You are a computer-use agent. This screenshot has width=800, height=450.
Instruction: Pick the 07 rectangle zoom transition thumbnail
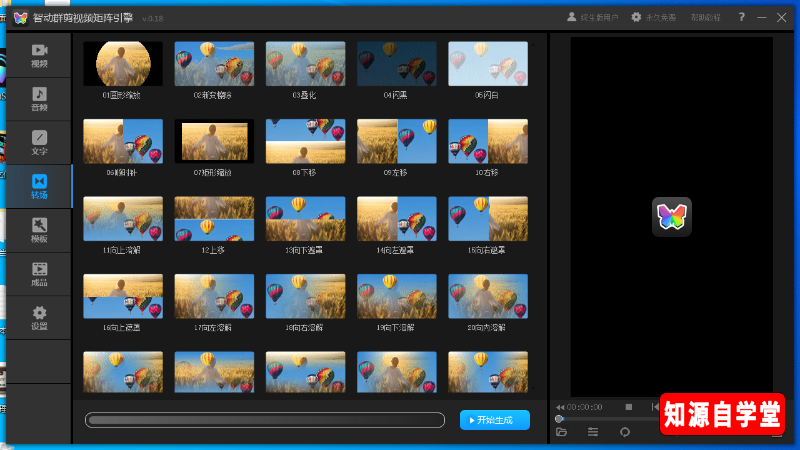click(x=214, y=141)
